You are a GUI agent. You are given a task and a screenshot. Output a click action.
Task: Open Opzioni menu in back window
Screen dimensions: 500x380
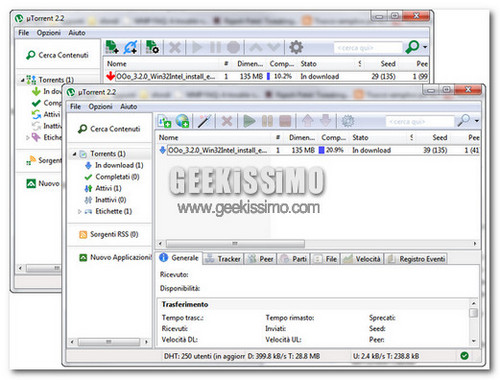click(x=49, y=33)
